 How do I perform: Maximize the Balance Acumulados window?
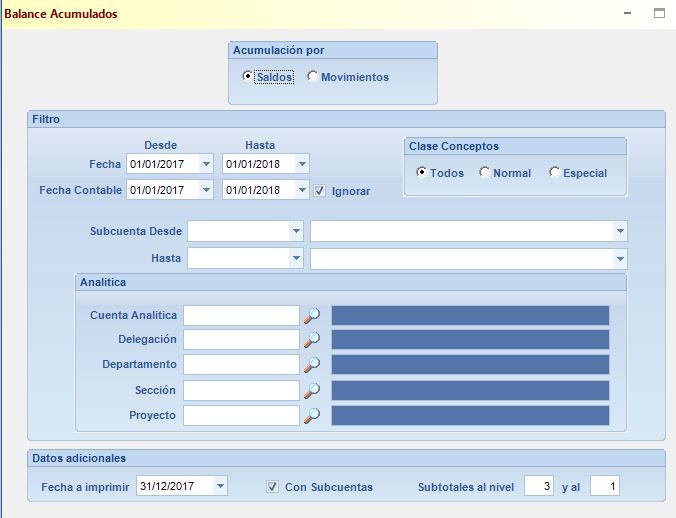click(659, 13)
